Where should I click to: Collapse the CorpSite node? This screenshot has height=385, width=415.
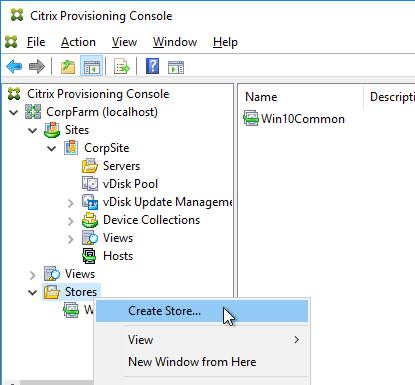(52, 148)
